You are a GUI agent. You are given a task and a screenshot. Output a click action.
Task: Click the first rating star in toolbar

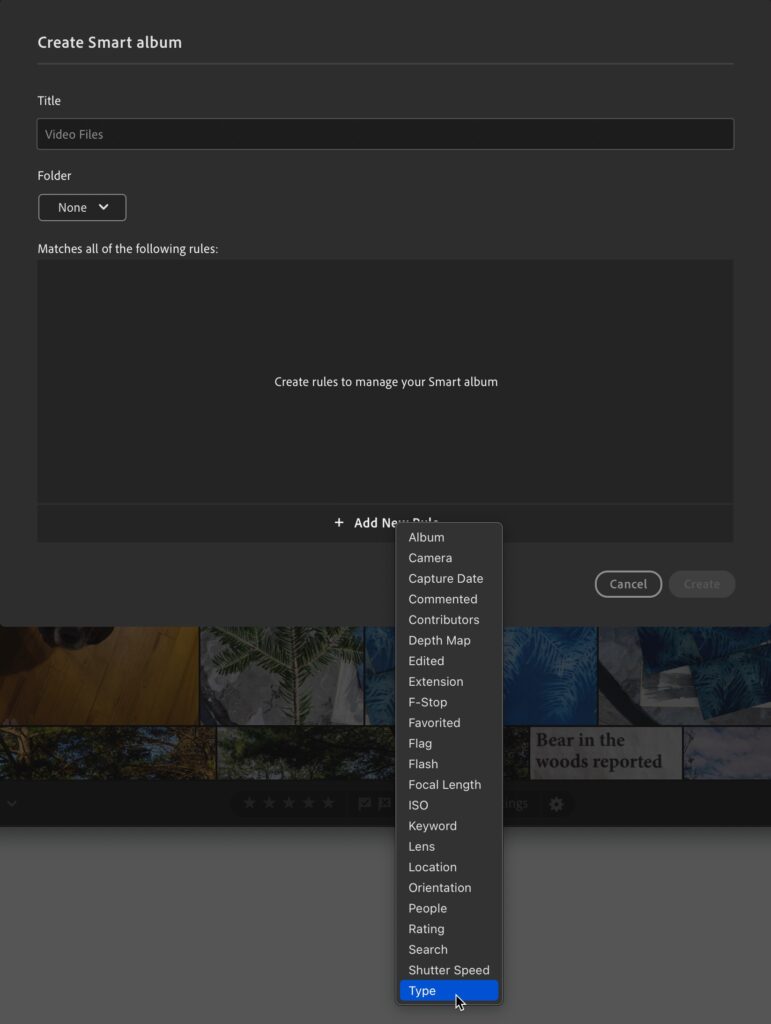(x=249, y=803)
